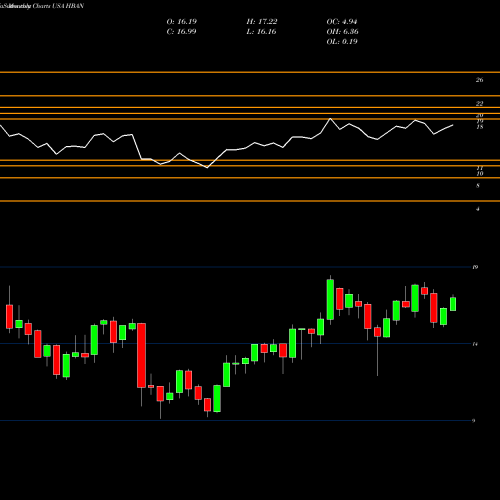Screen dimensions: 500x500
Task: Click the tall red candle that drops to 11
Action: pyautogui.click(x=141, y=355)
